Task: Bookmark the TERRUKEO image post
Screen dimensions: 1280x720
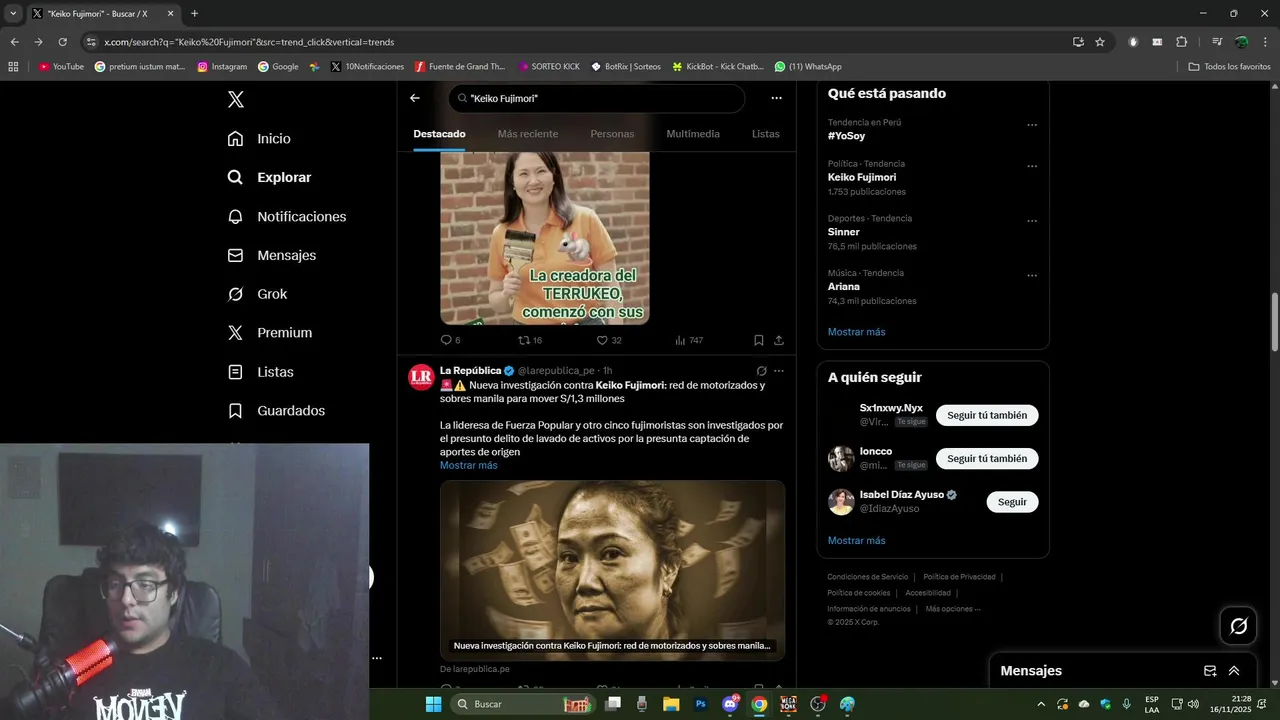Action: coord(759,340)
